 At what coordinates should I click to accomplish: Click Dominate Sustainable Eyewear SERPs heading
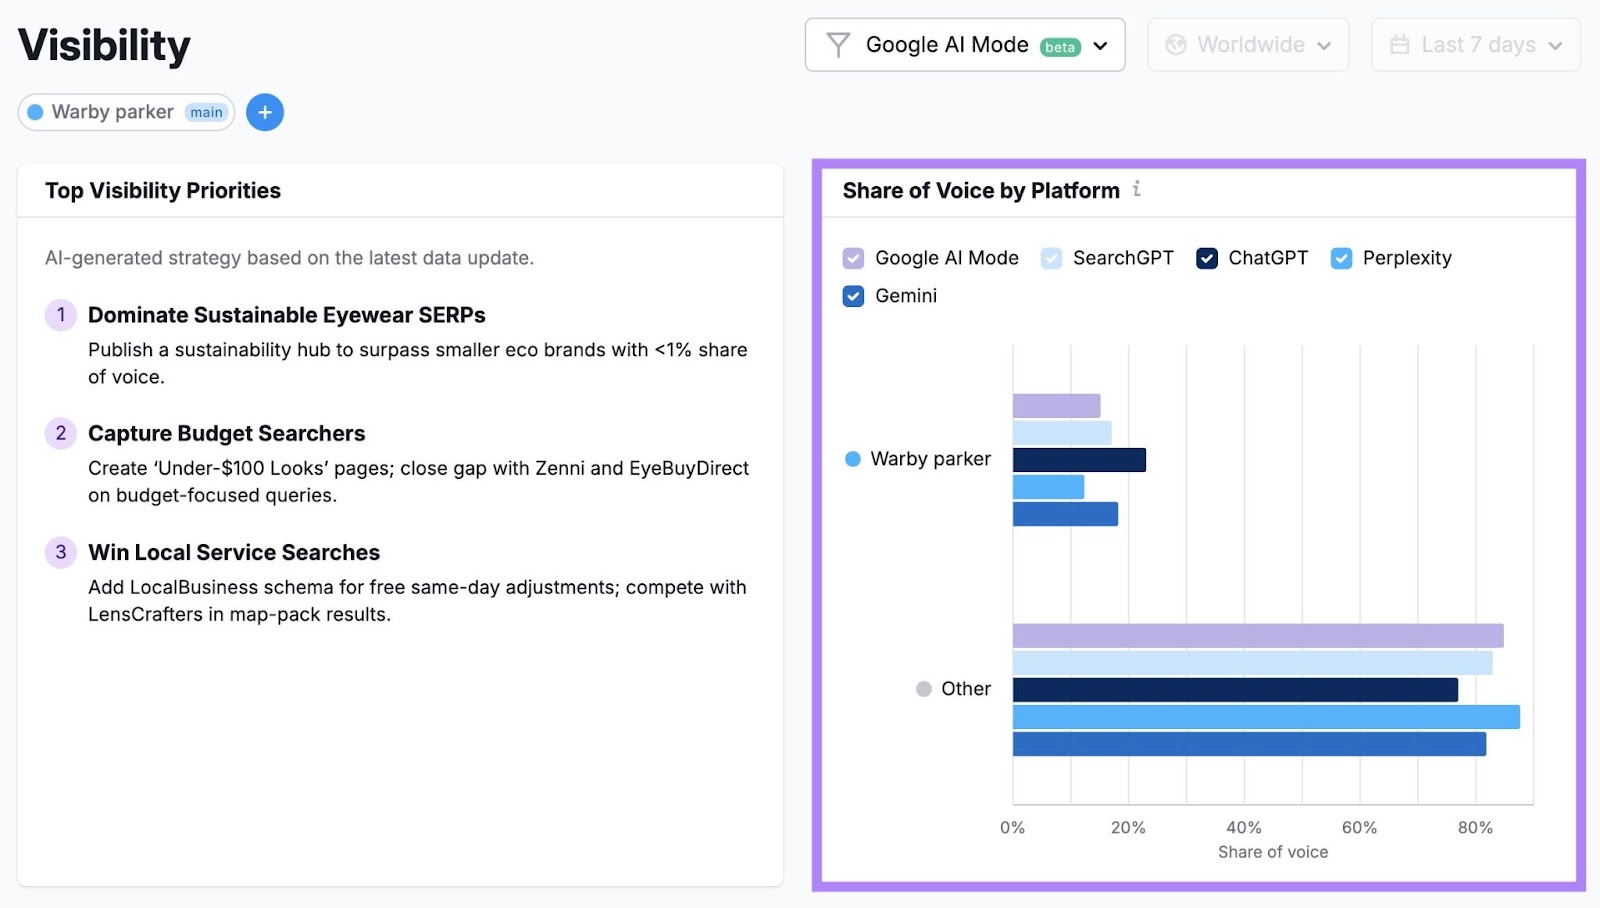point(287,315)
